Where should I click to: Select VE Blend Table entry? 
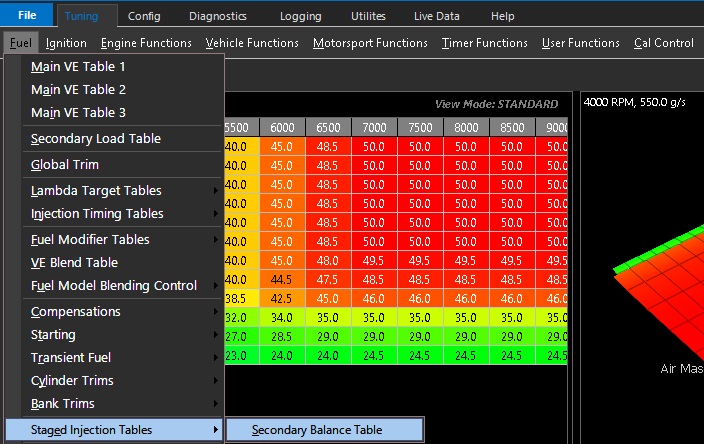point(74,263)
